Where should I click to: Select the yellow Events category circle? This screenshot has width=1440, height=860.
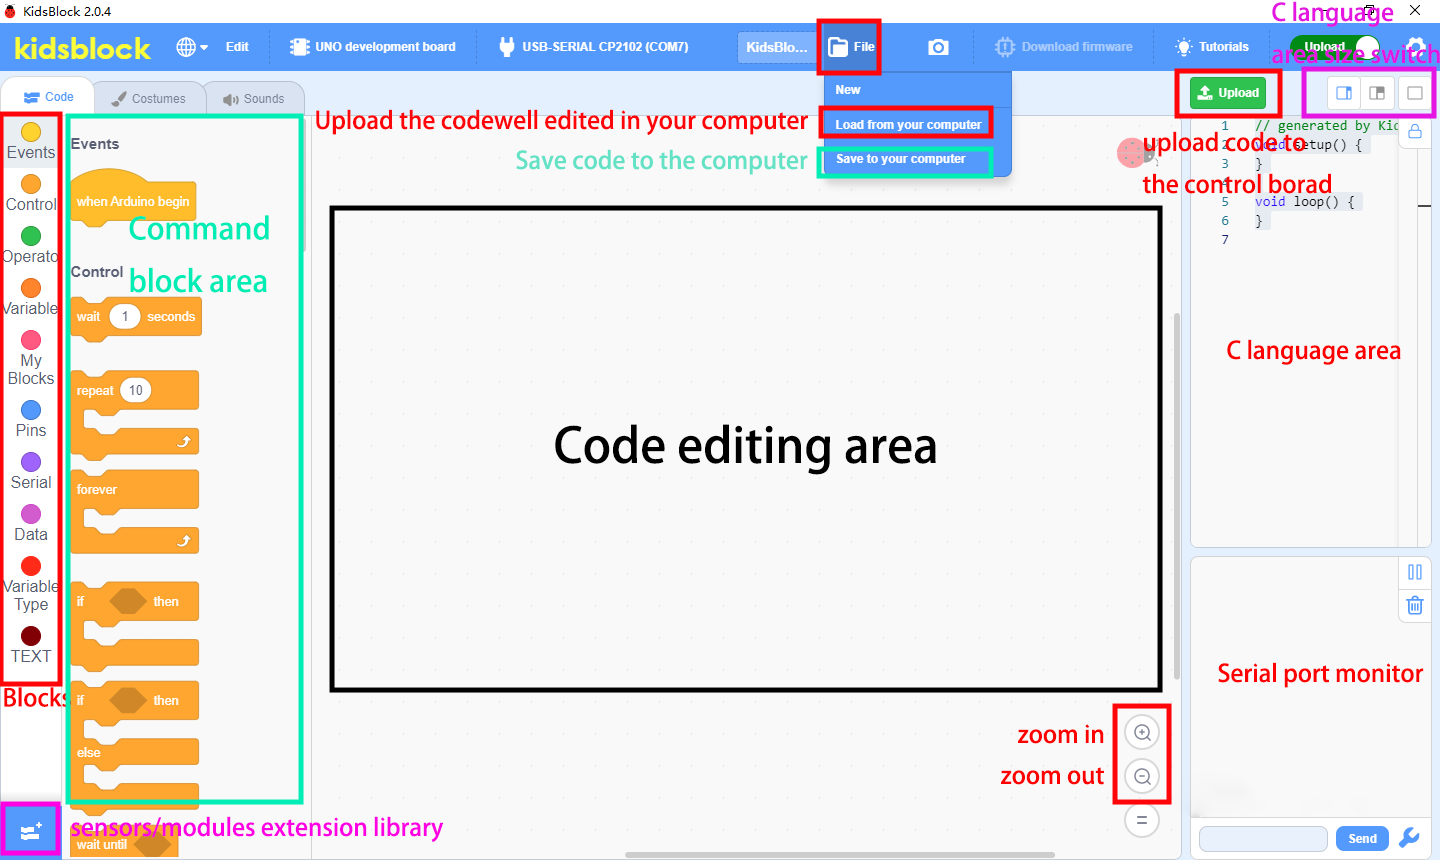(31, 132)
